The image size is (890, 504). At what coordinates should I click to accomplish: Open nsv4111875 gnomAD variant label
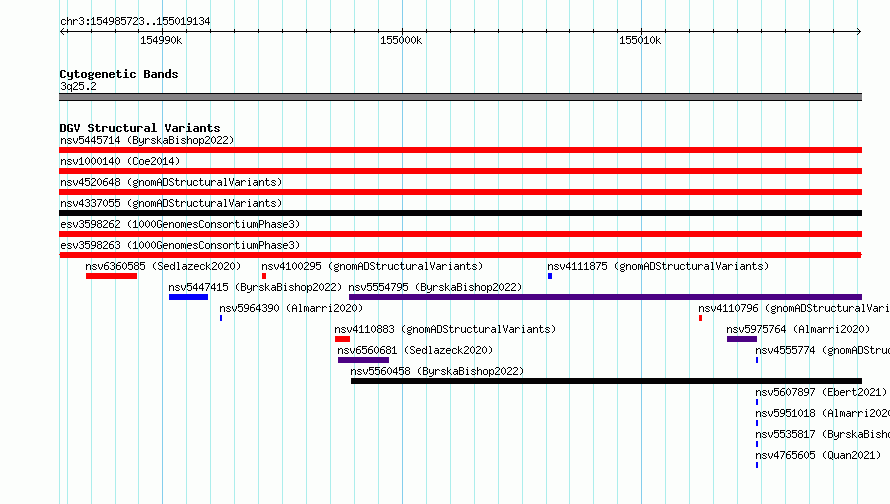pyautogui.click(x=658, y=266)
